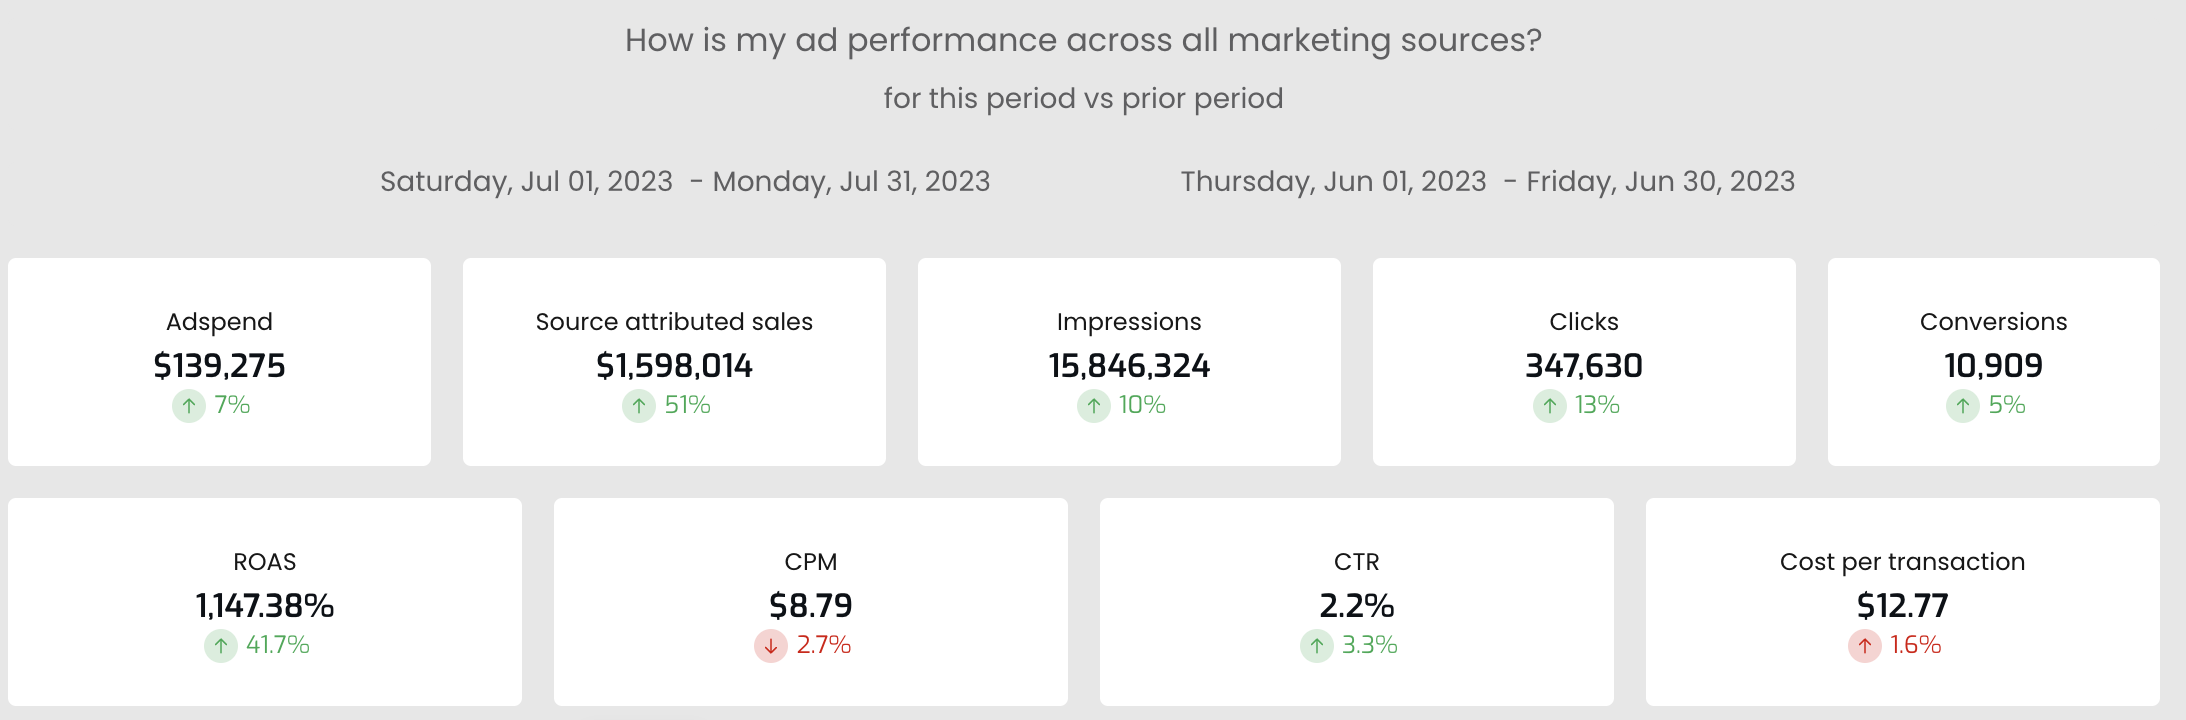Select the Impressions figure 15,846,324
The image size is (2186, 720).
1129,366
